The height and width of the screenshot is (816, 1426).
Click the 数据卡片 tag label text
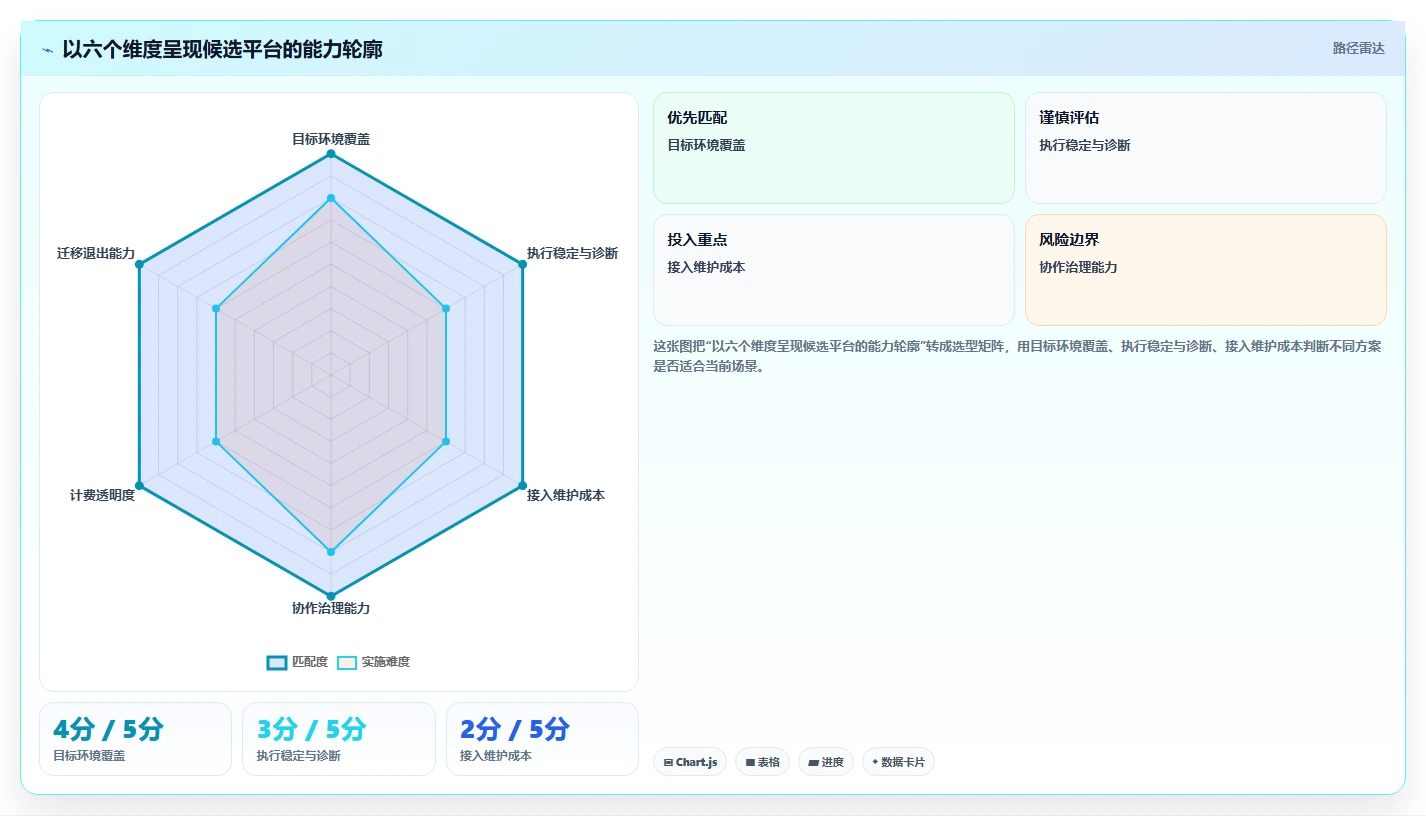tap(903, 762)
